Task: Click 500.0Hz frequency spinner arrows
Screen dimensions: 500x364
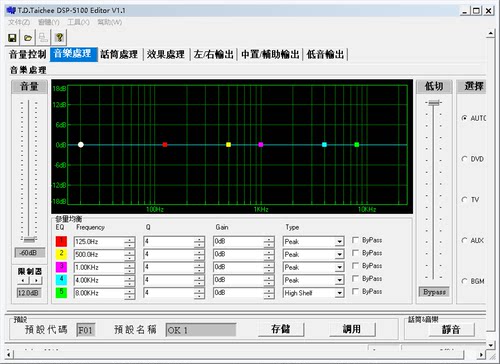Action: [x=129, y=255]
